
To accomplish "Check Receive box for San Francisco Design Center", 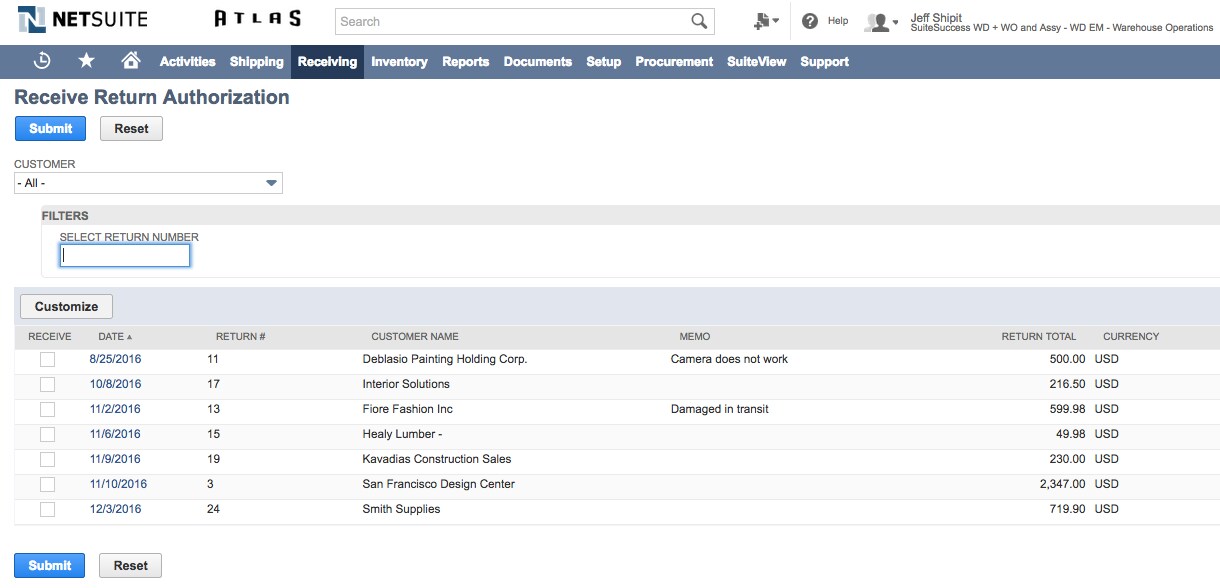I will 47,484.
